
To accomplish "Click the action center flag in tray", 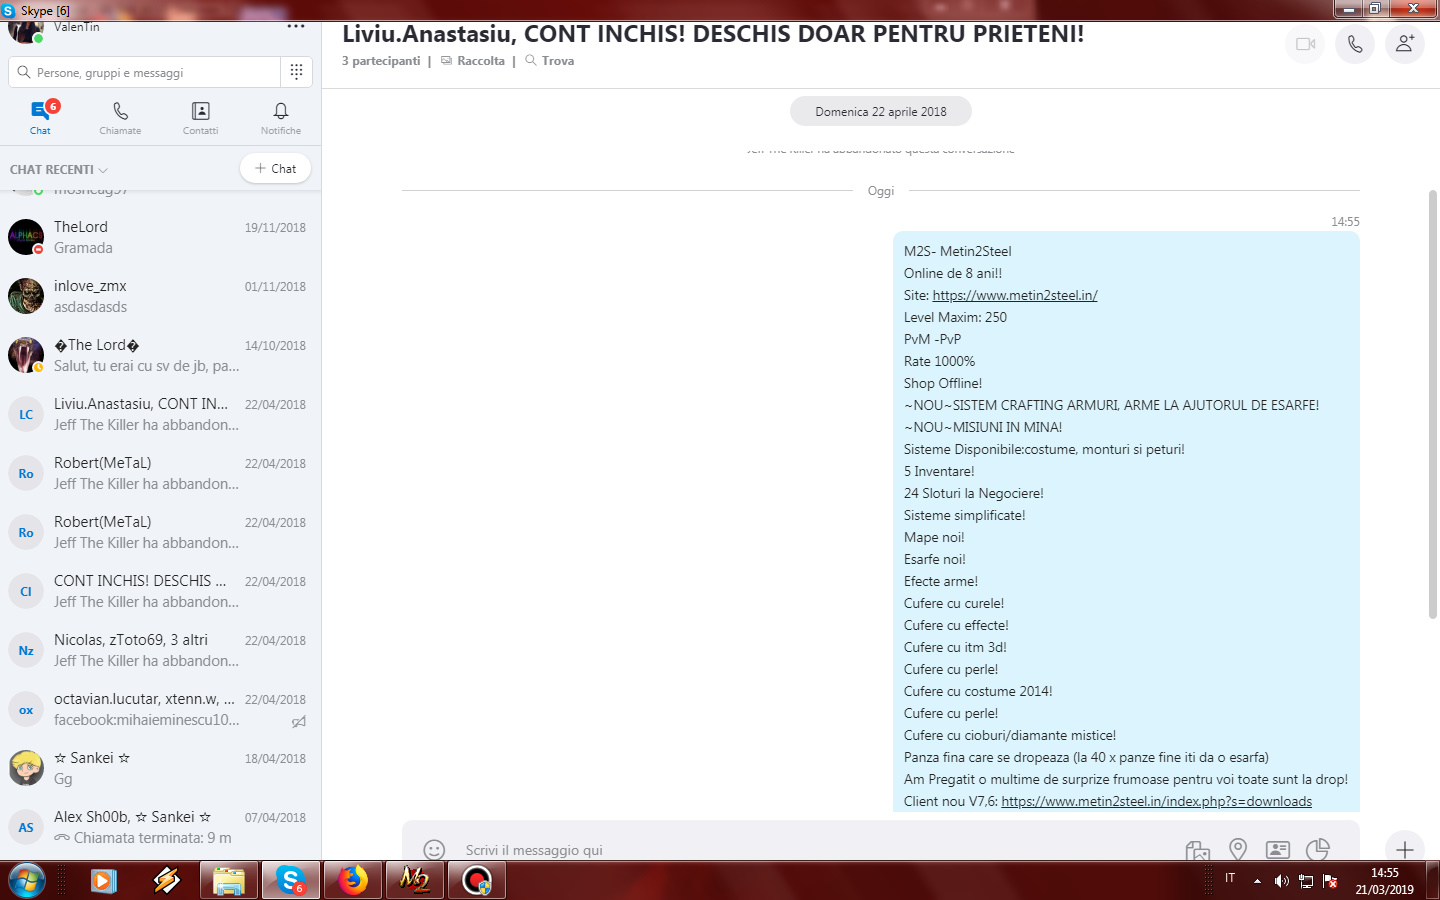I will (x=1330, y=881).
